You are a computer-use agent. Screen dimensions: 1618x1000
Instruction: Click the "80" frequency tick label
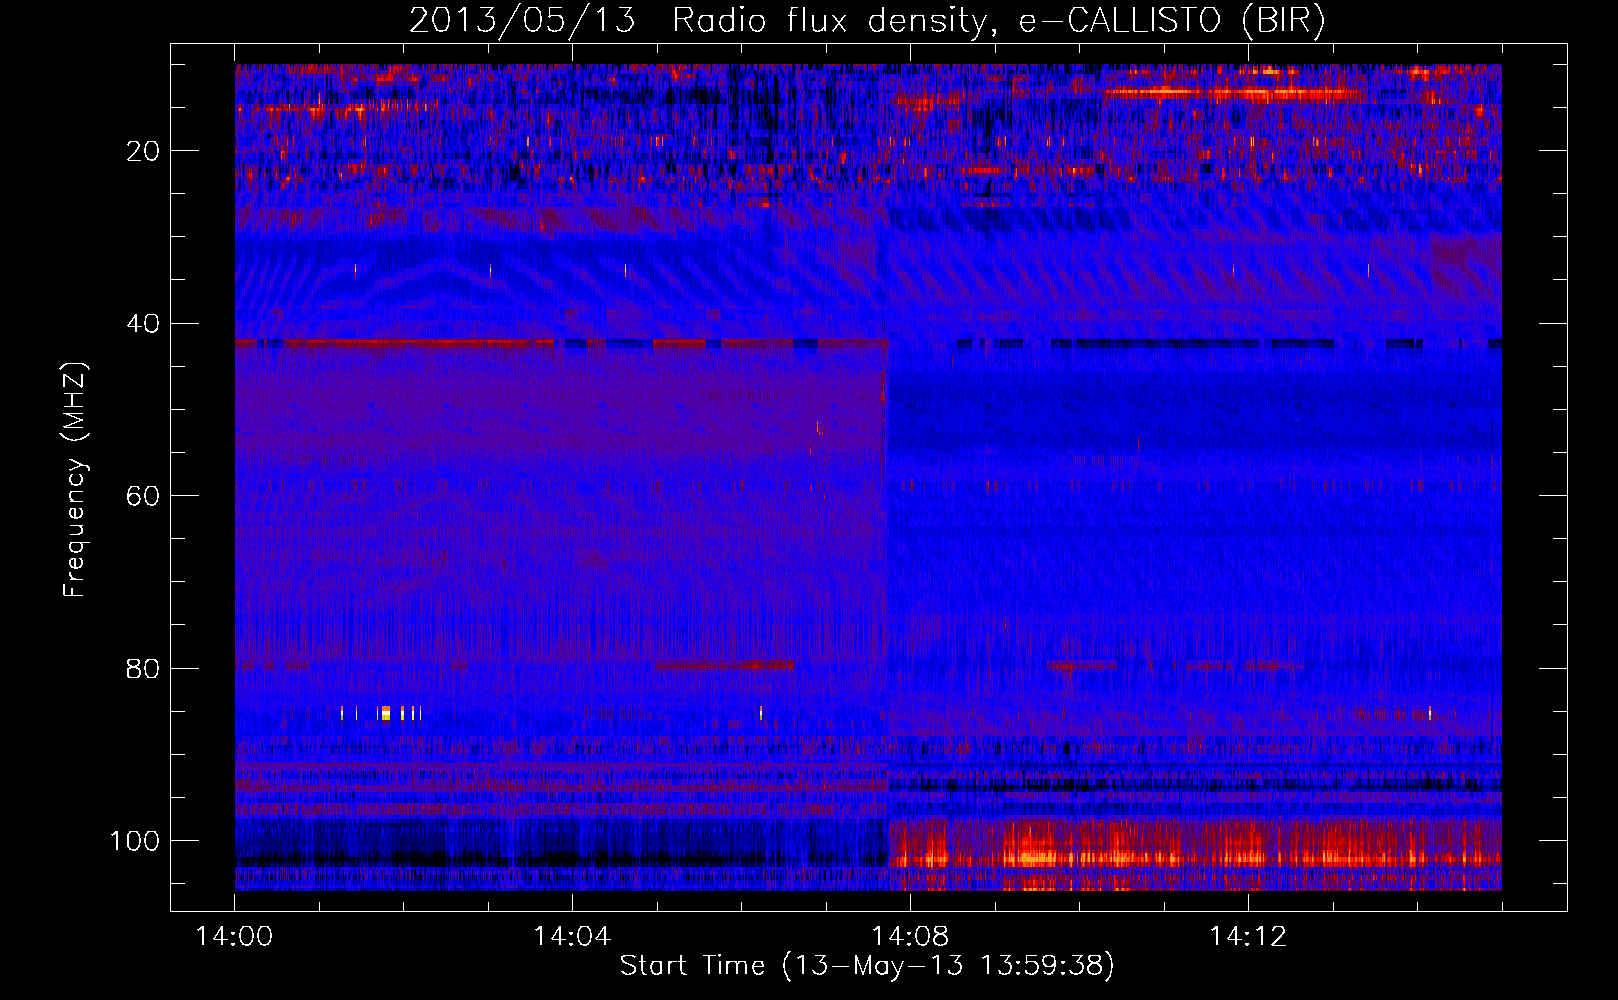pyautogui.click(x=143, y=668)
